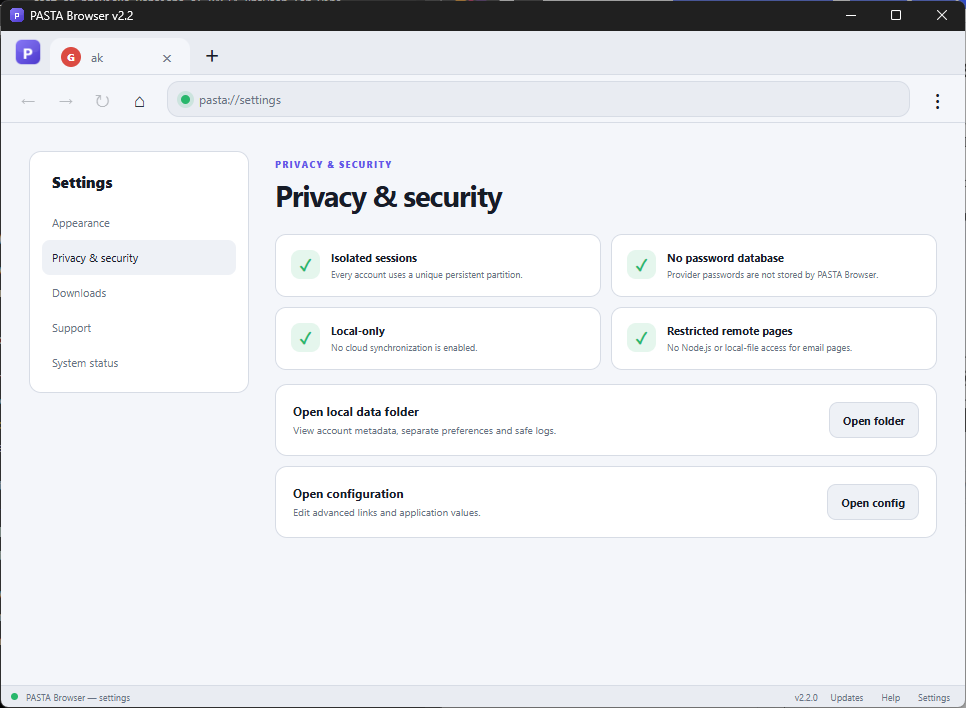Click the small purple PRIVACY & SECURITY label
The image size is (966, 708).
point(333,165)
